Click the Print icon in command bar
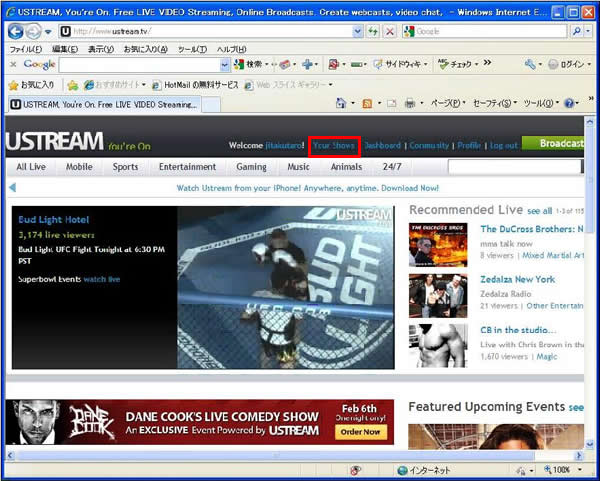This screenshot has width=600, height=481. pyautogui.click(x=410, y=103)
